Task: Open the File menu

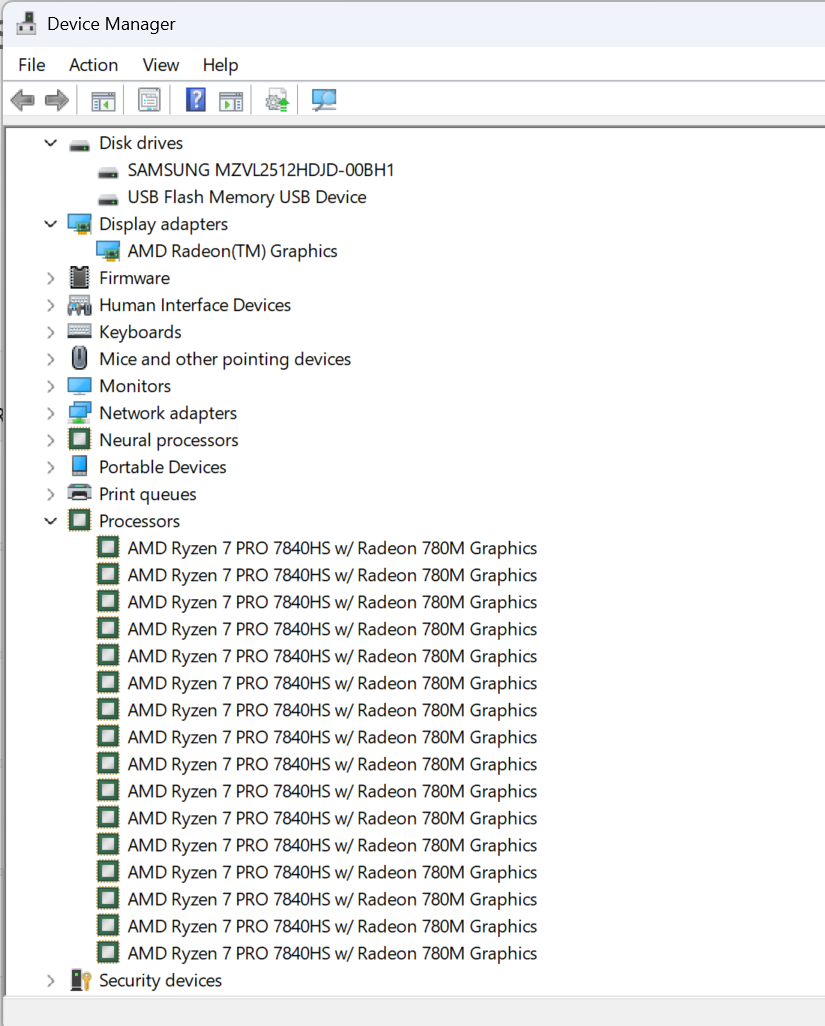Action: (x=31, y=65)
